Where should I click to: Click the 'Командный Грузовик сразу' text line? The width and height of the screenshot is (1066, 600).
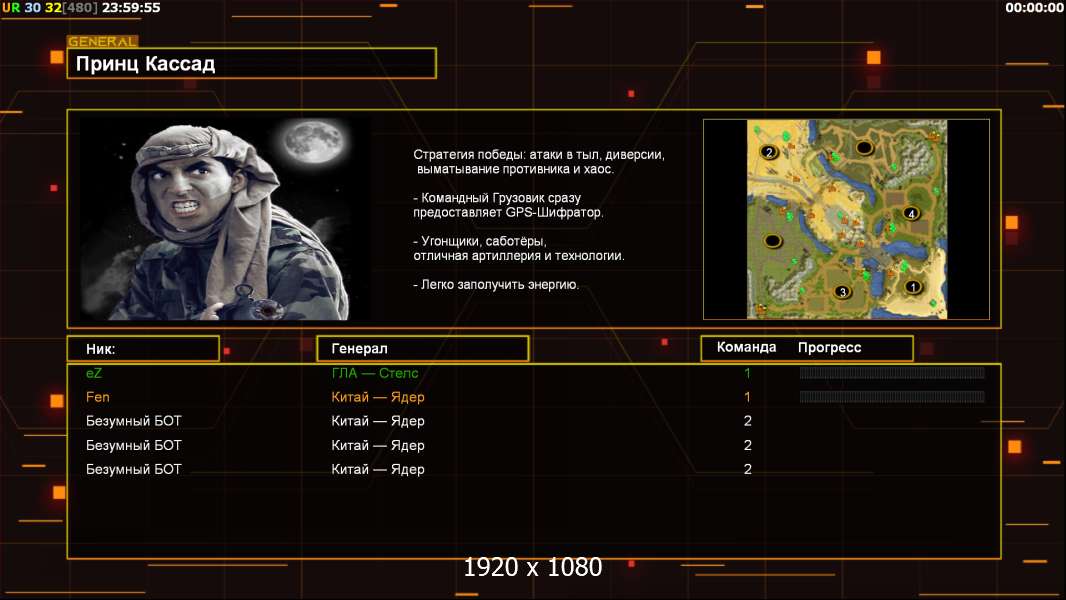tap(497, 198)
